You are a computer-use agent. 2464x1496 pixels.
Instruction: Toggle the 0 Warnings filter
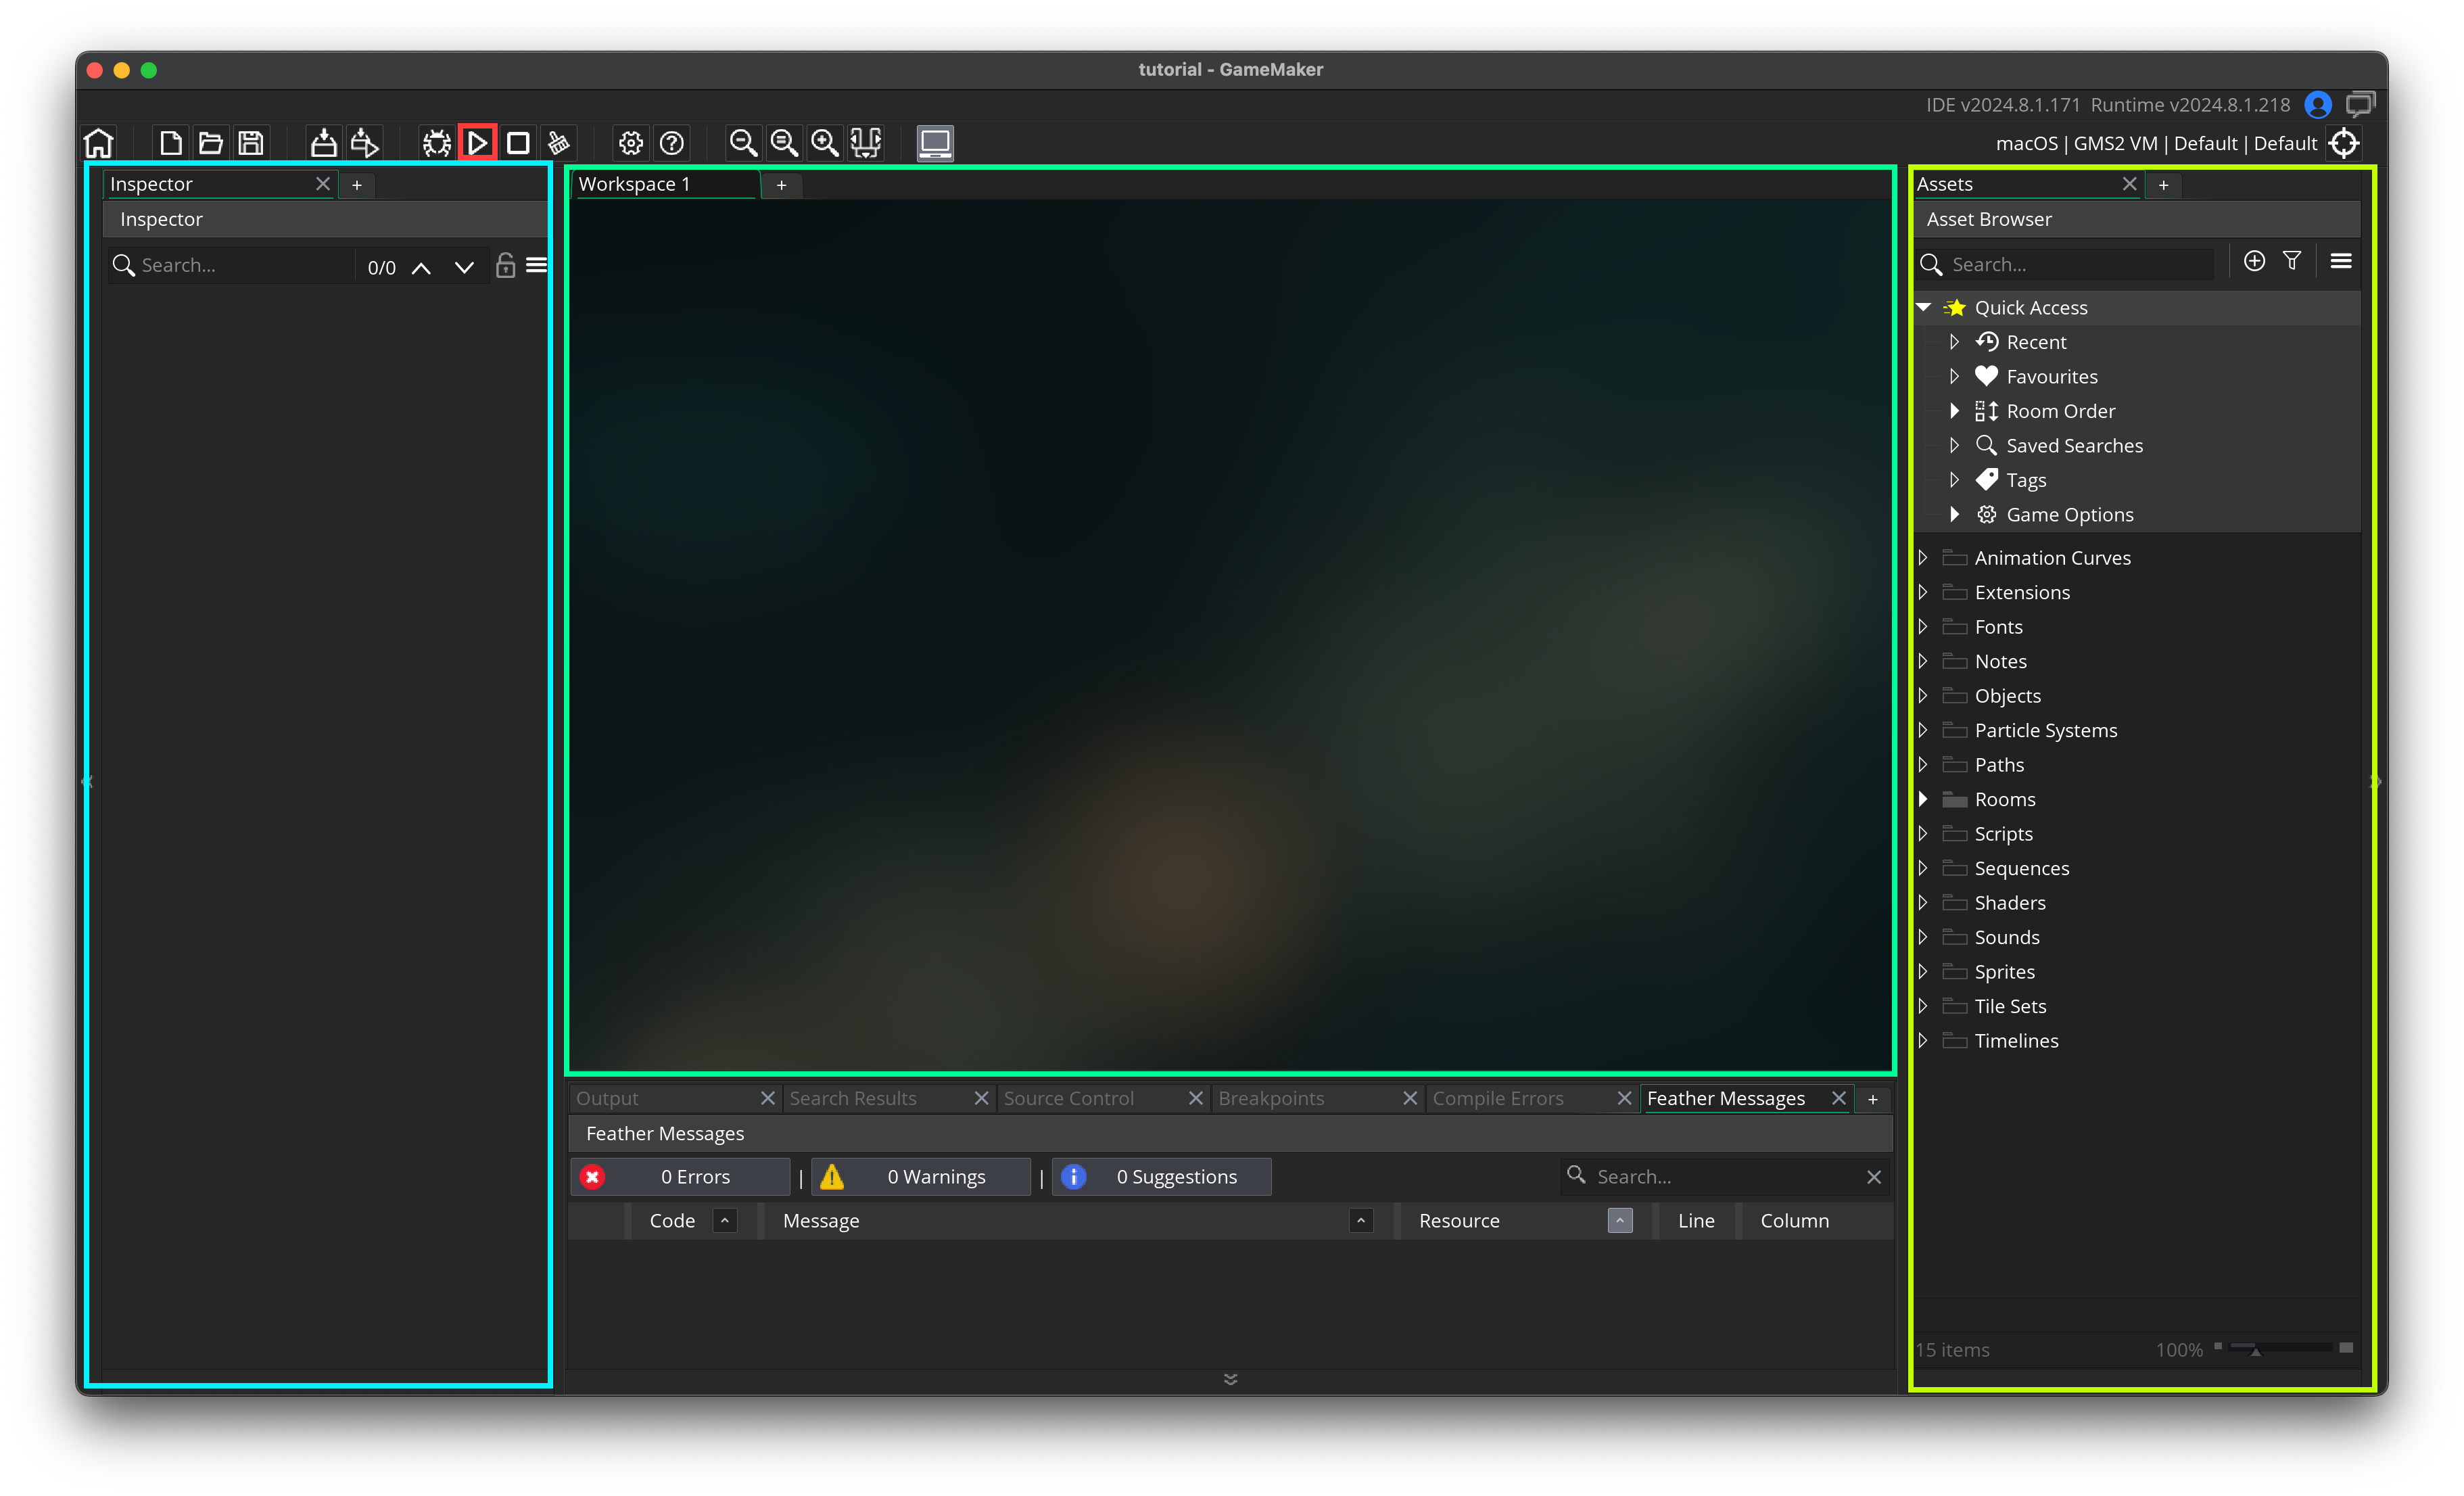coord(921,1177)
